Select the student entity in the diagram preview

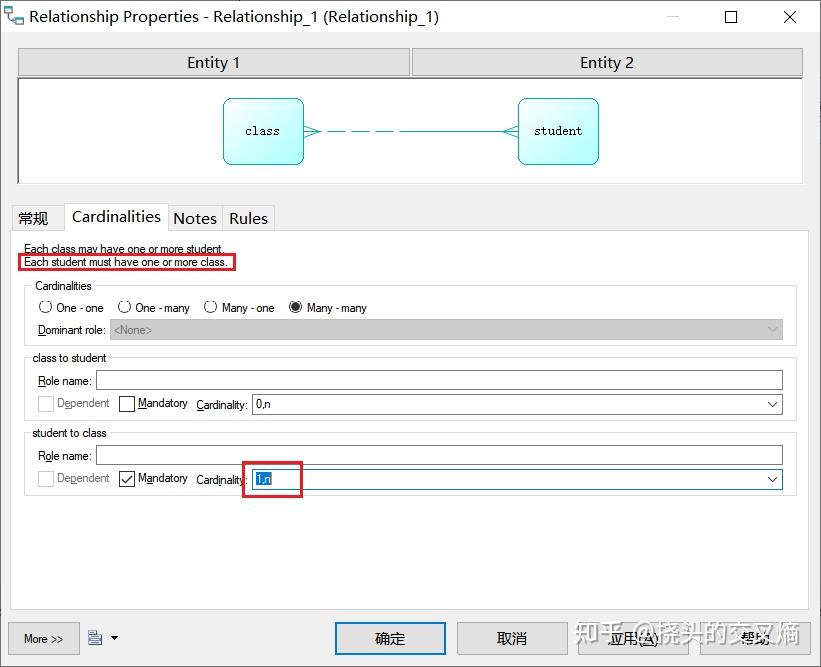(x=557, y=131)
